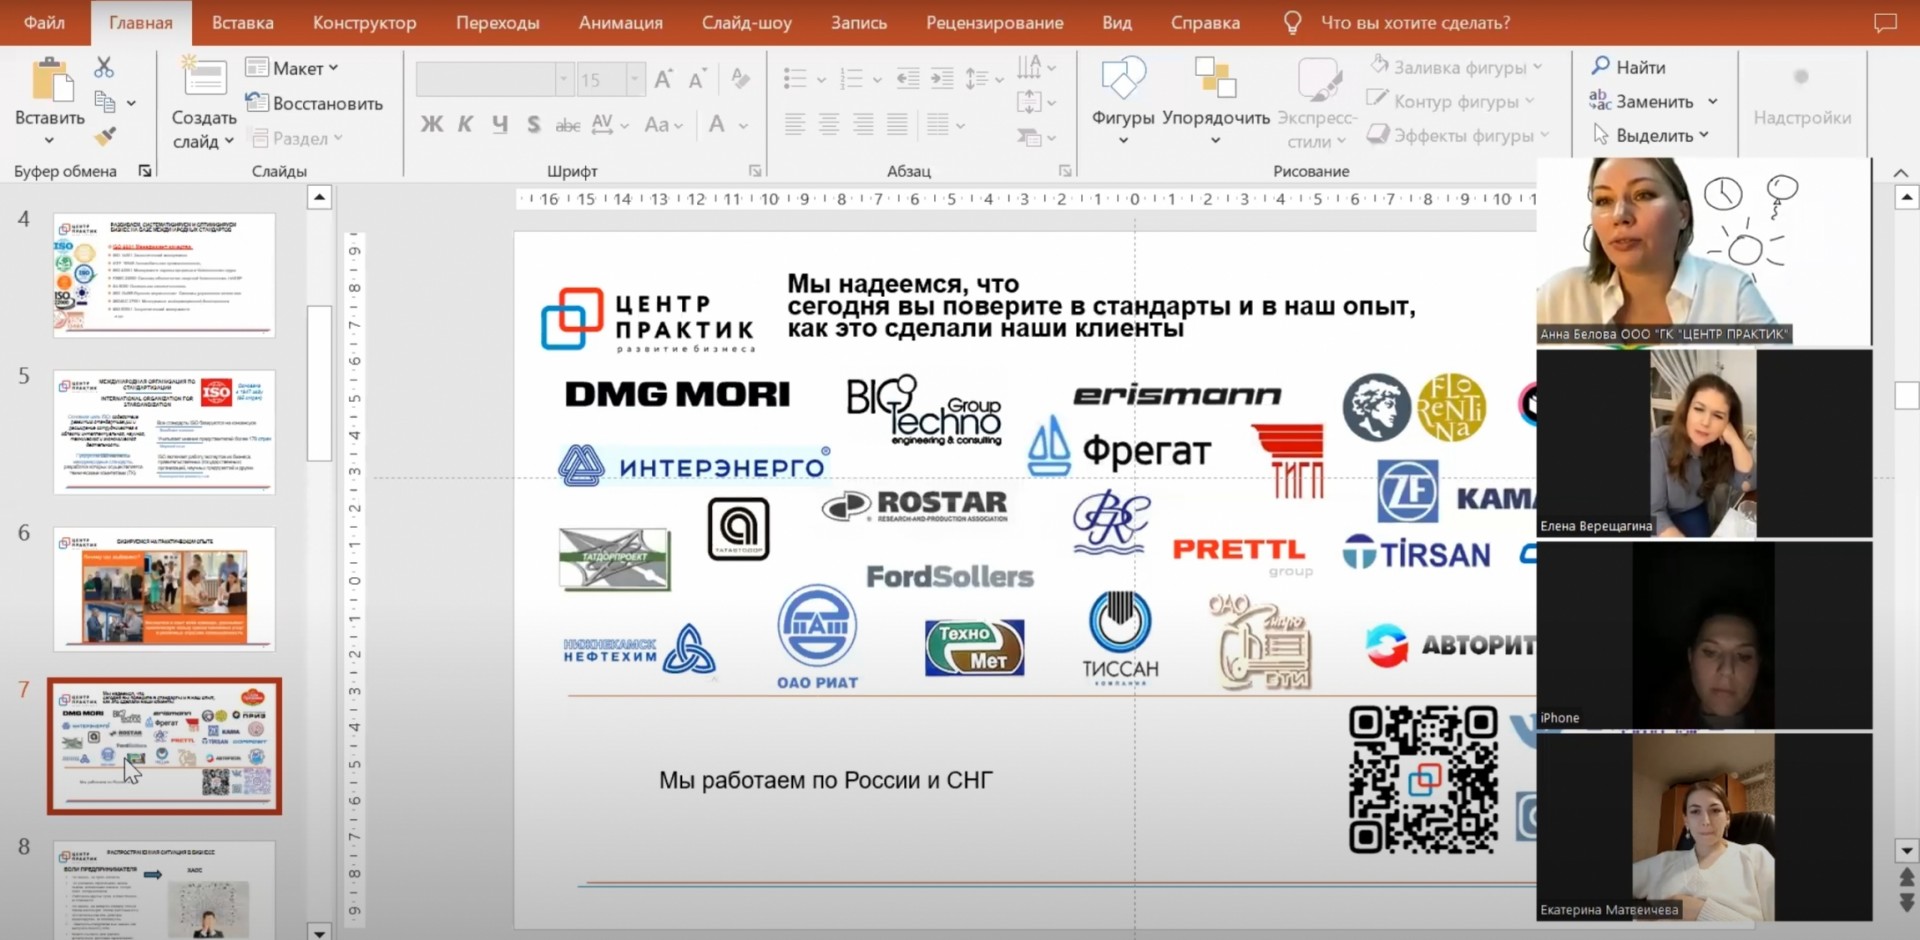Switch to the Вставка tab
The width and height of the screenshot is (1920, 940).
coord(243,22)
